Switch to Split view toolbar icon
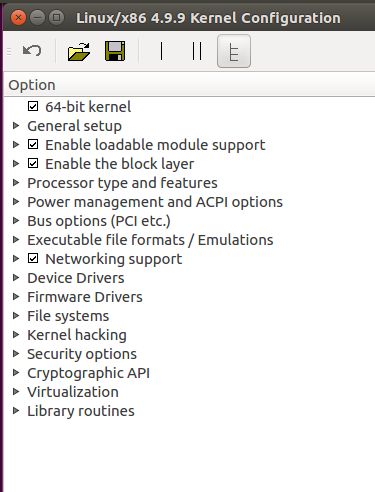The image size is (375, 492). [197, 51]
